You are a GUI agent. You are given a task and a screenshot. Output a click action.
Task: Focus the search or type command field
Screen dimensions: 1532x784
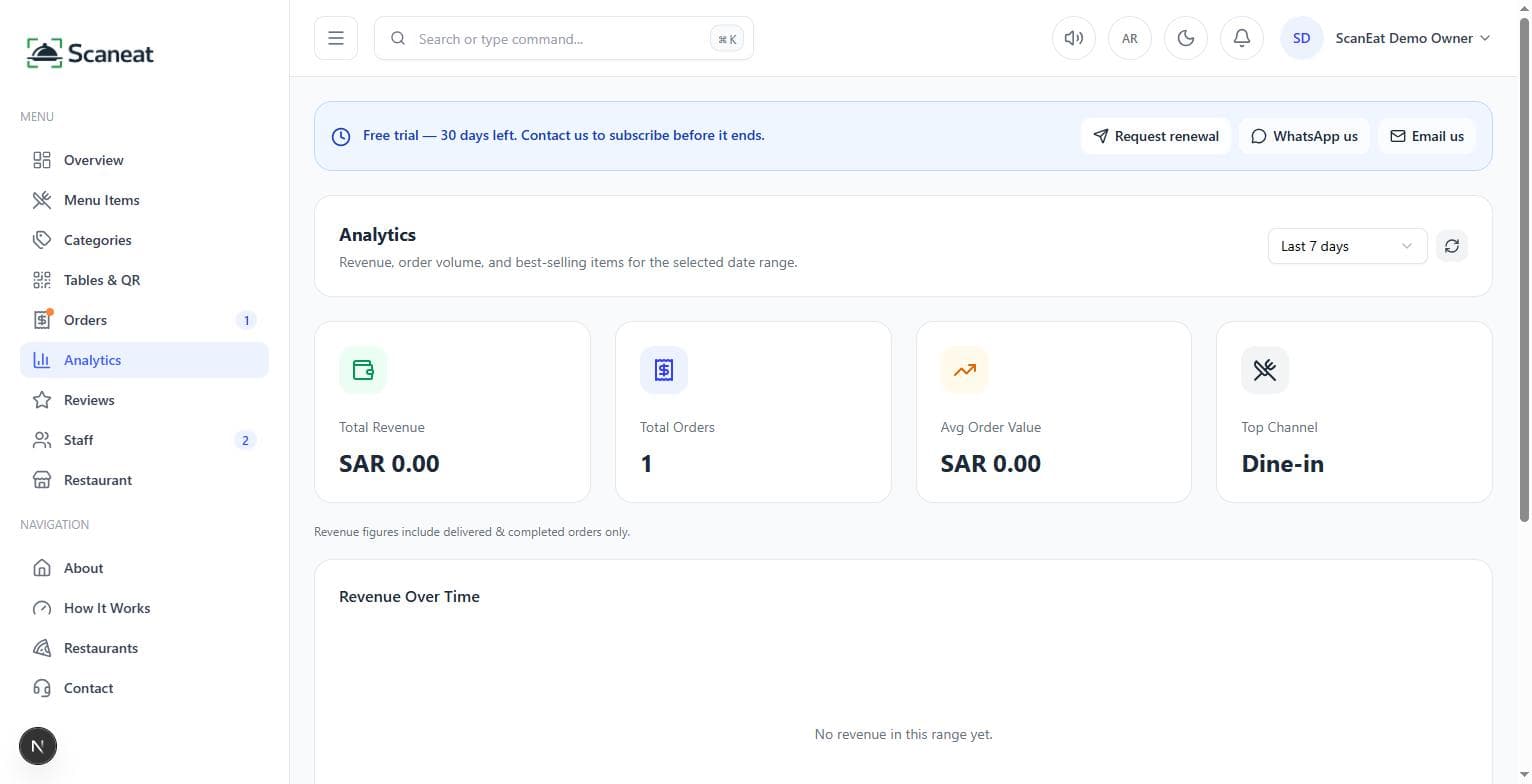(564, 38)
